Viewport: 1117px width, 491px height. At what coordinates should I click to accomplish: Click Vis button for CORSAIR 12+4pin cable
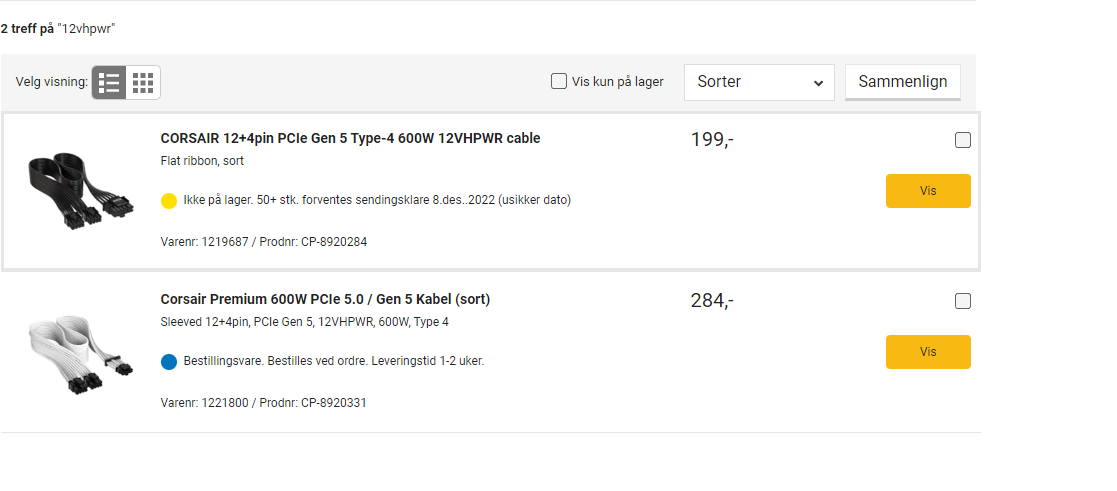928,191
